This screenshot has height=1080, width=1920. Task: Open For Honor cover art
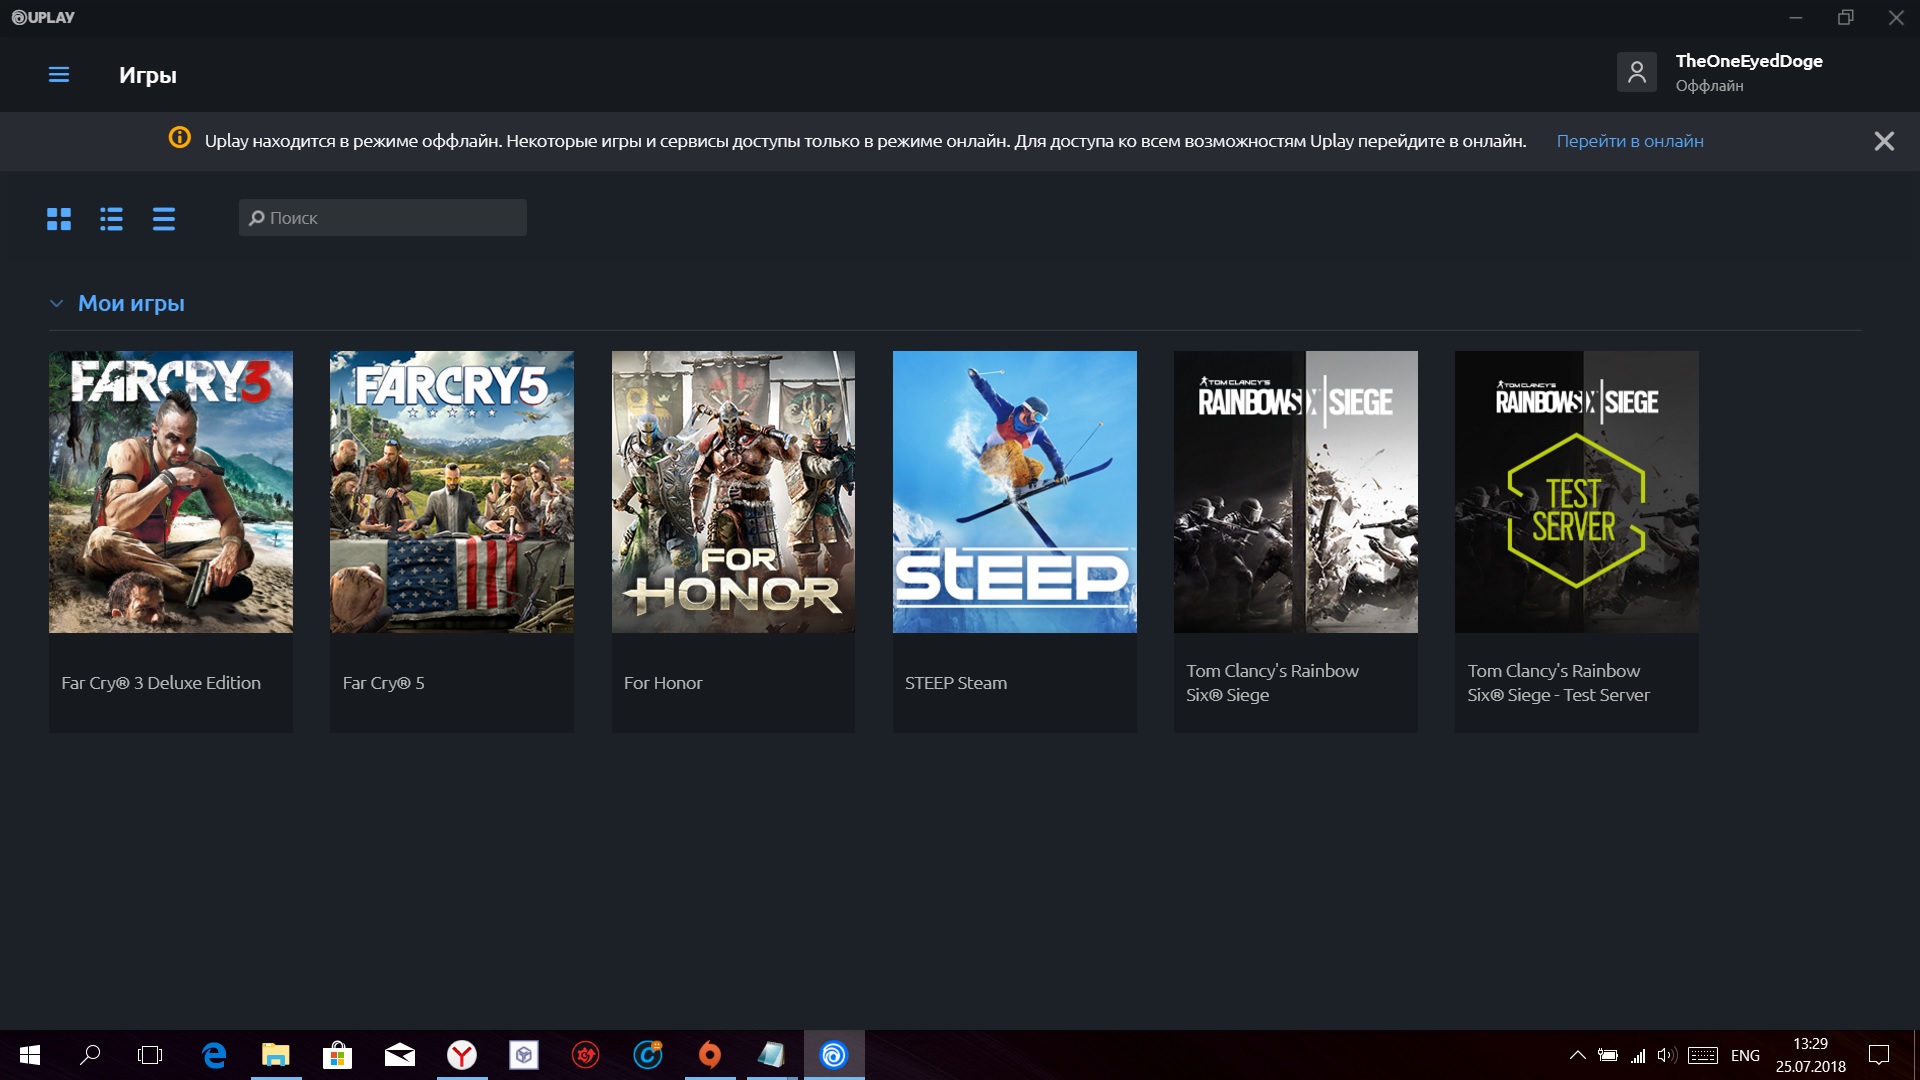coord(733,491)
